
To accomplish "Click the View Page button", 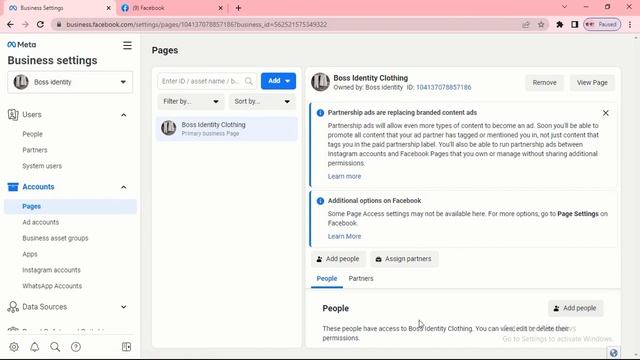I will 592,82.
